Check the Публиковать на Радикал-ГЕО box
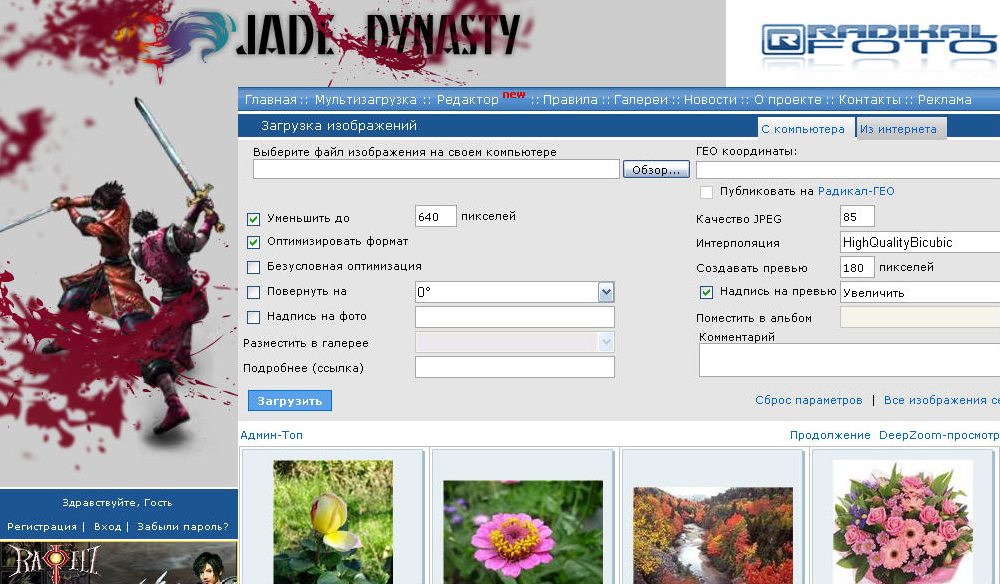 (x=706, y=192)
